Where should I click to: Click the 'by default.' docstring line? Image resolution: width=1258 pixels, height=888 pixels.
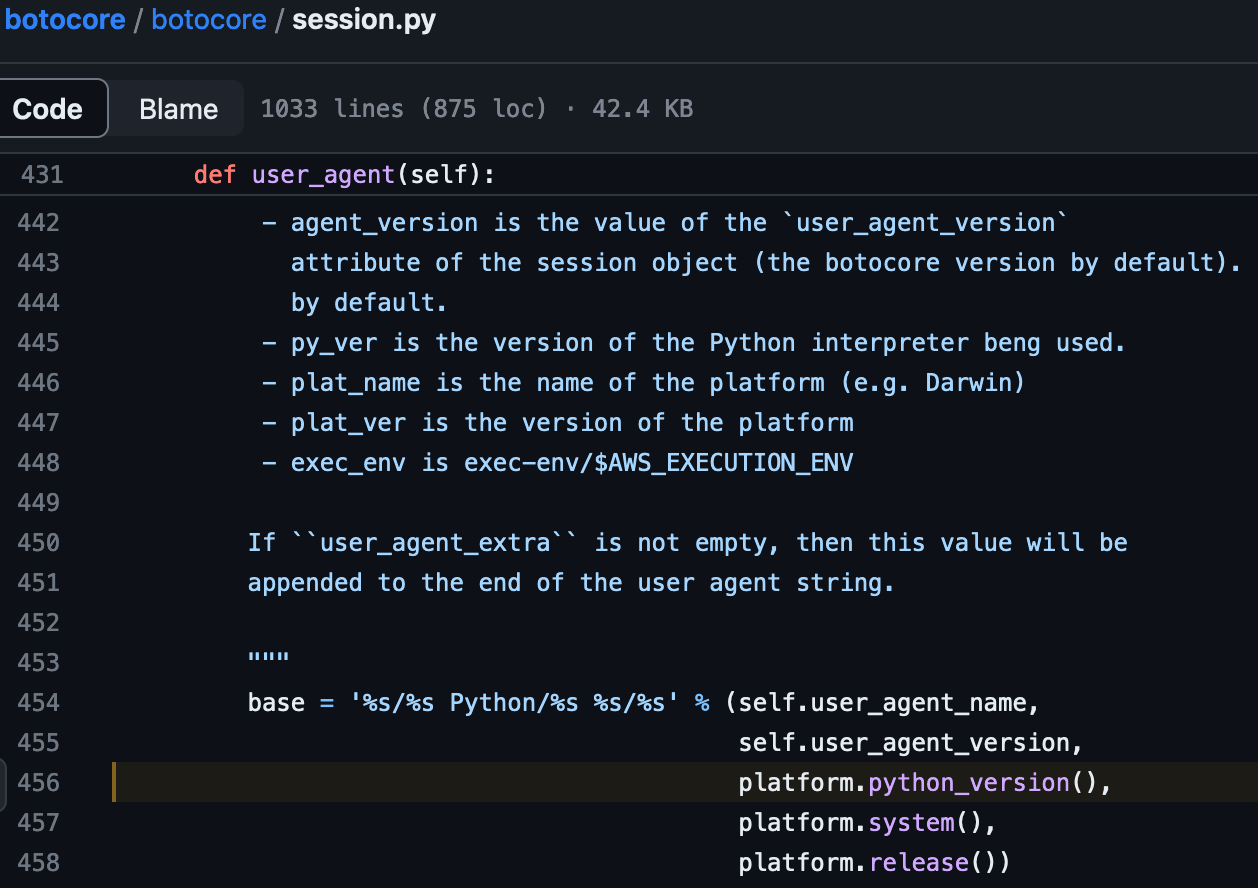[370, 302]
